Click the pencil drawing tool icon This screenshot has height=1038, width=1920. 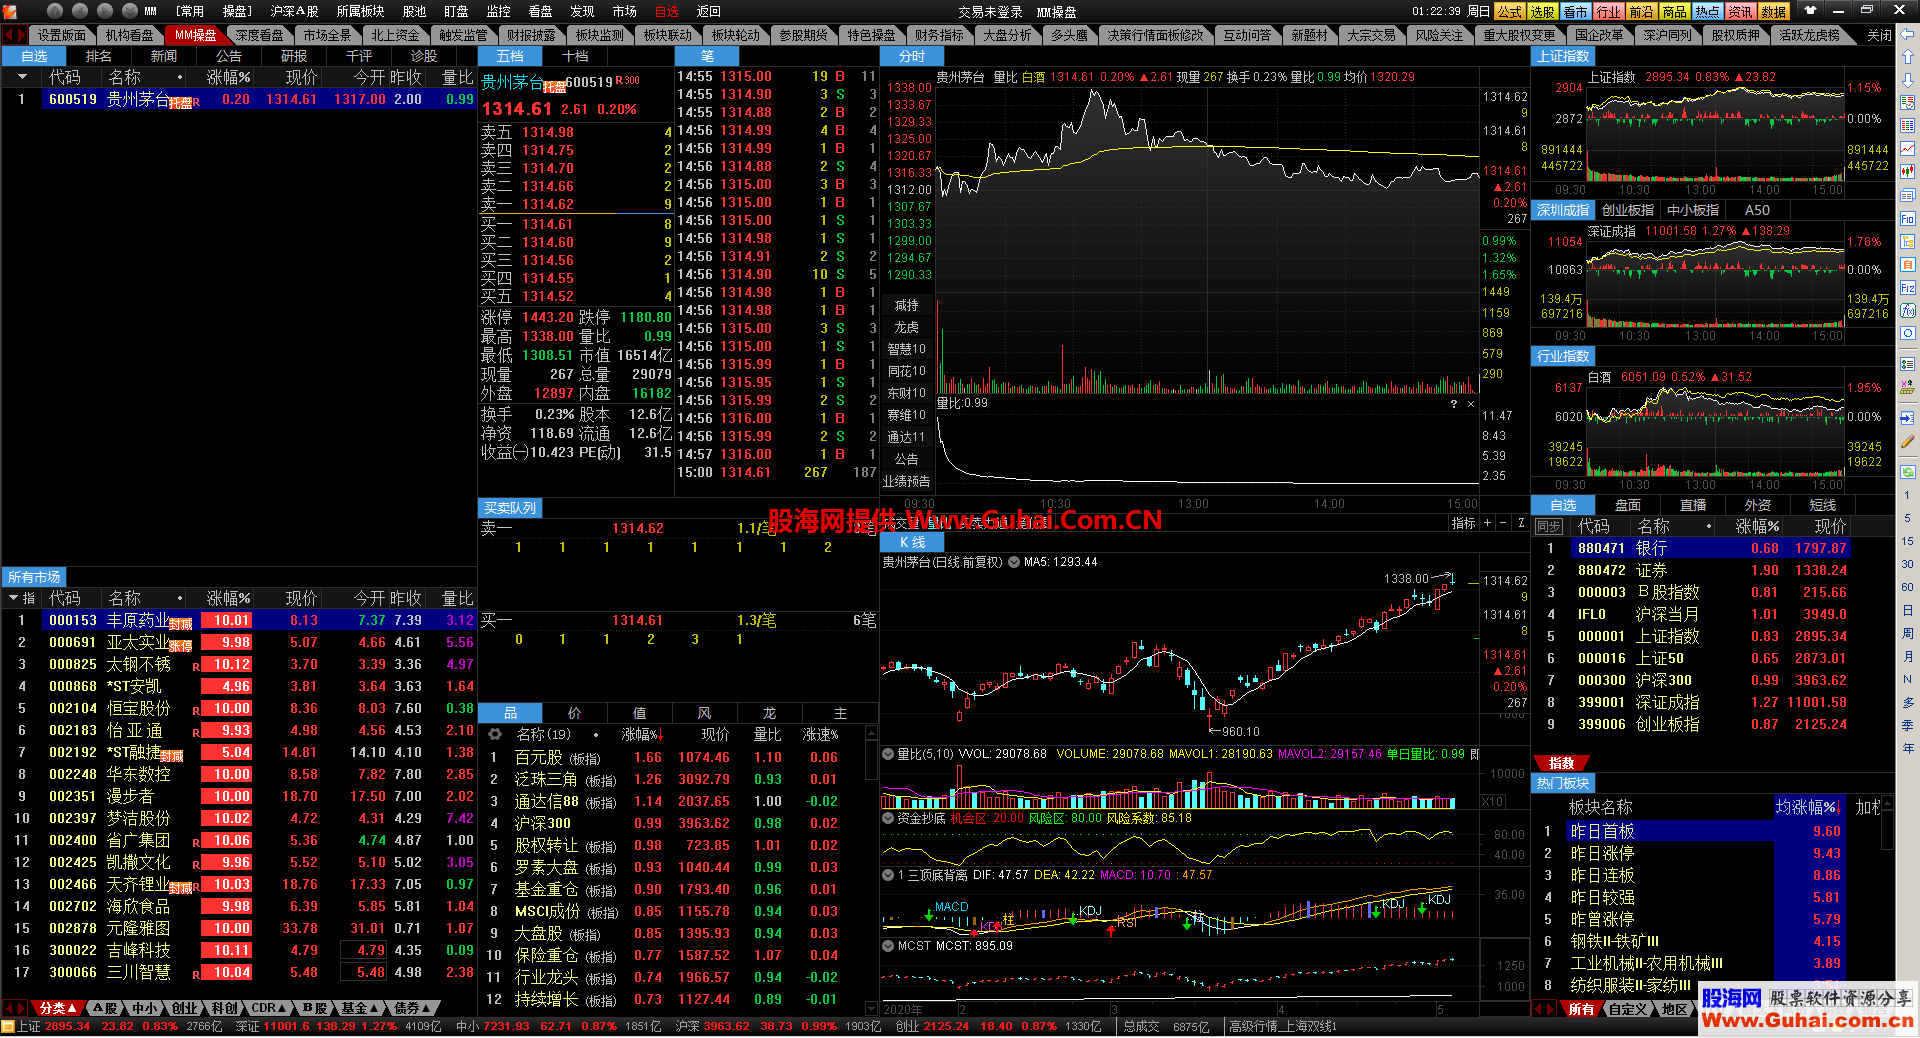(1908, 441)
